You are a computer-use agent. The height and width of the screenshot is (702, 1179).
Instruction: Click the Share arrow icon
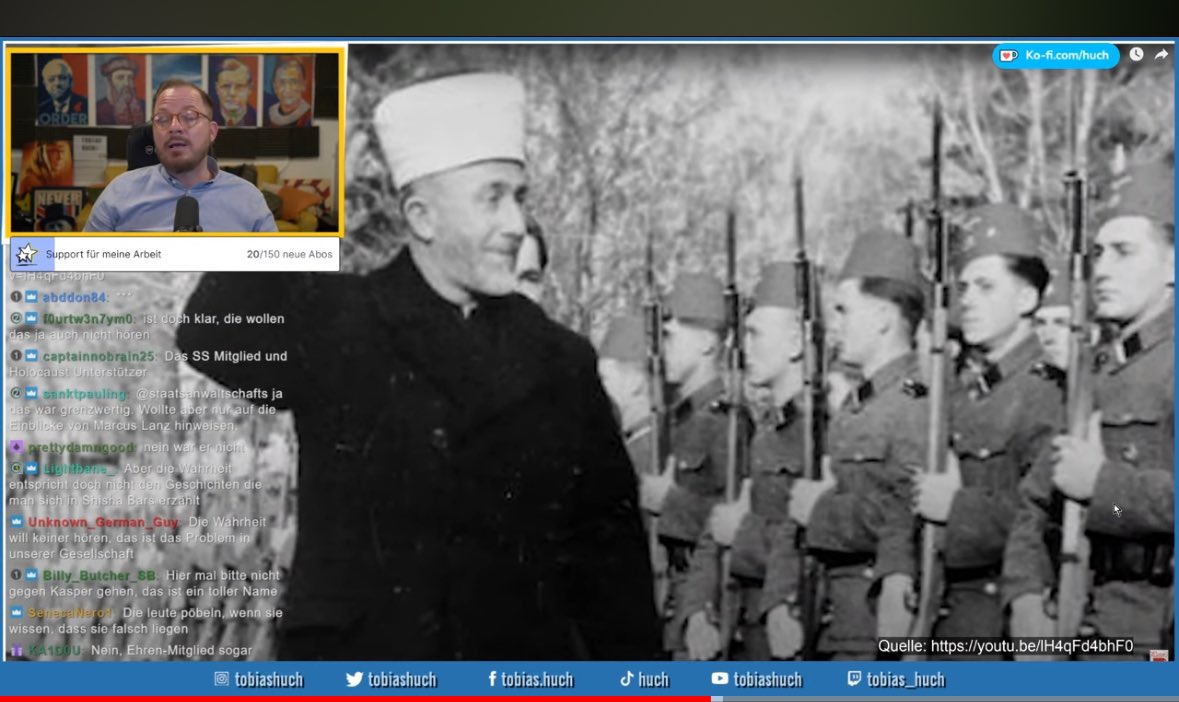(1162, 54)
